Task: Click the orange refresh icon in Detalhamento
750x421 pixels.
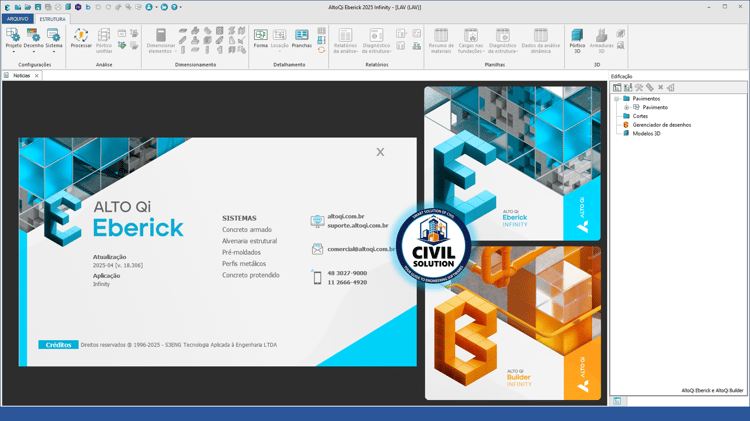Action: (321, 50)
